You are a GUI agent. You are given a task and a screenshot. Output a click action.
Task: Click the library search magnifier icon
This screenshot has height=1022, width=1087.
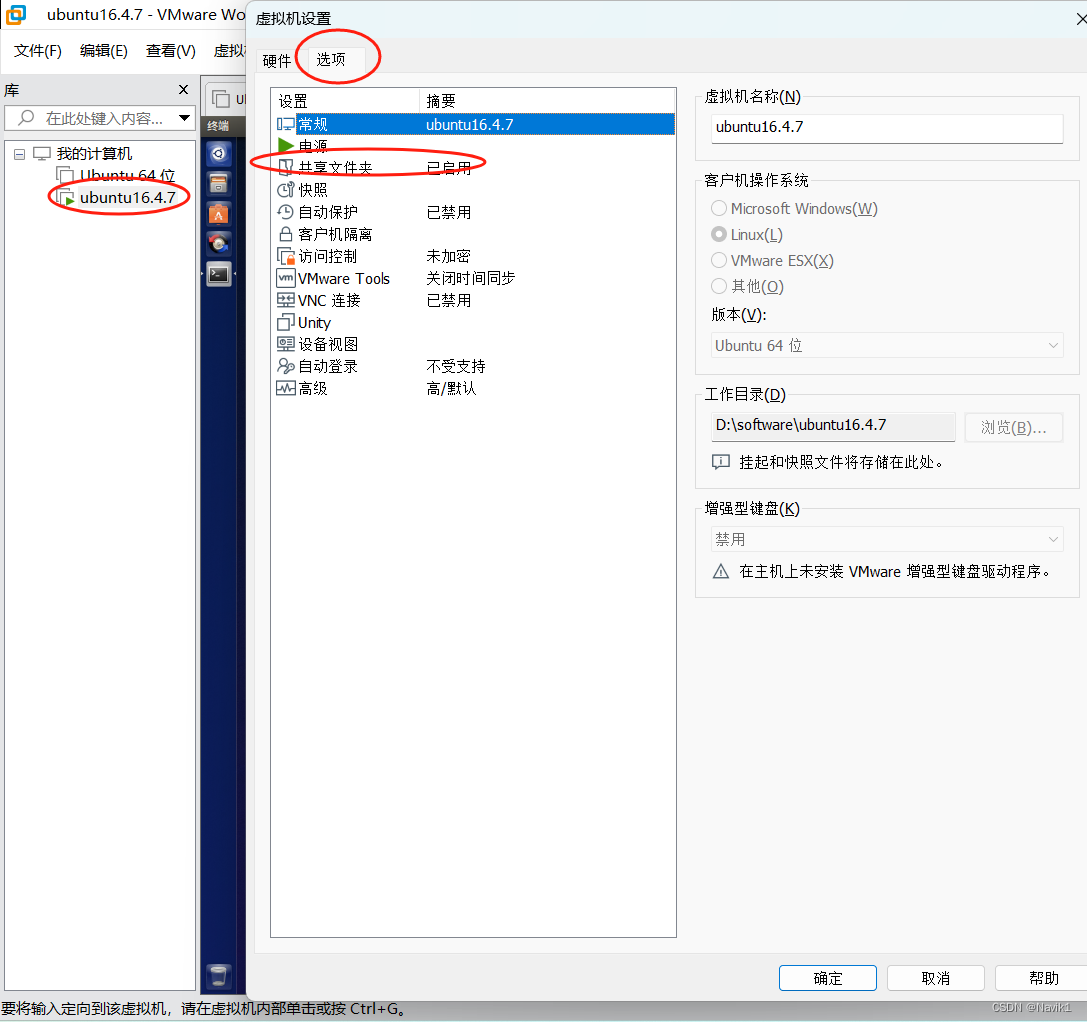tap(26, 118)
